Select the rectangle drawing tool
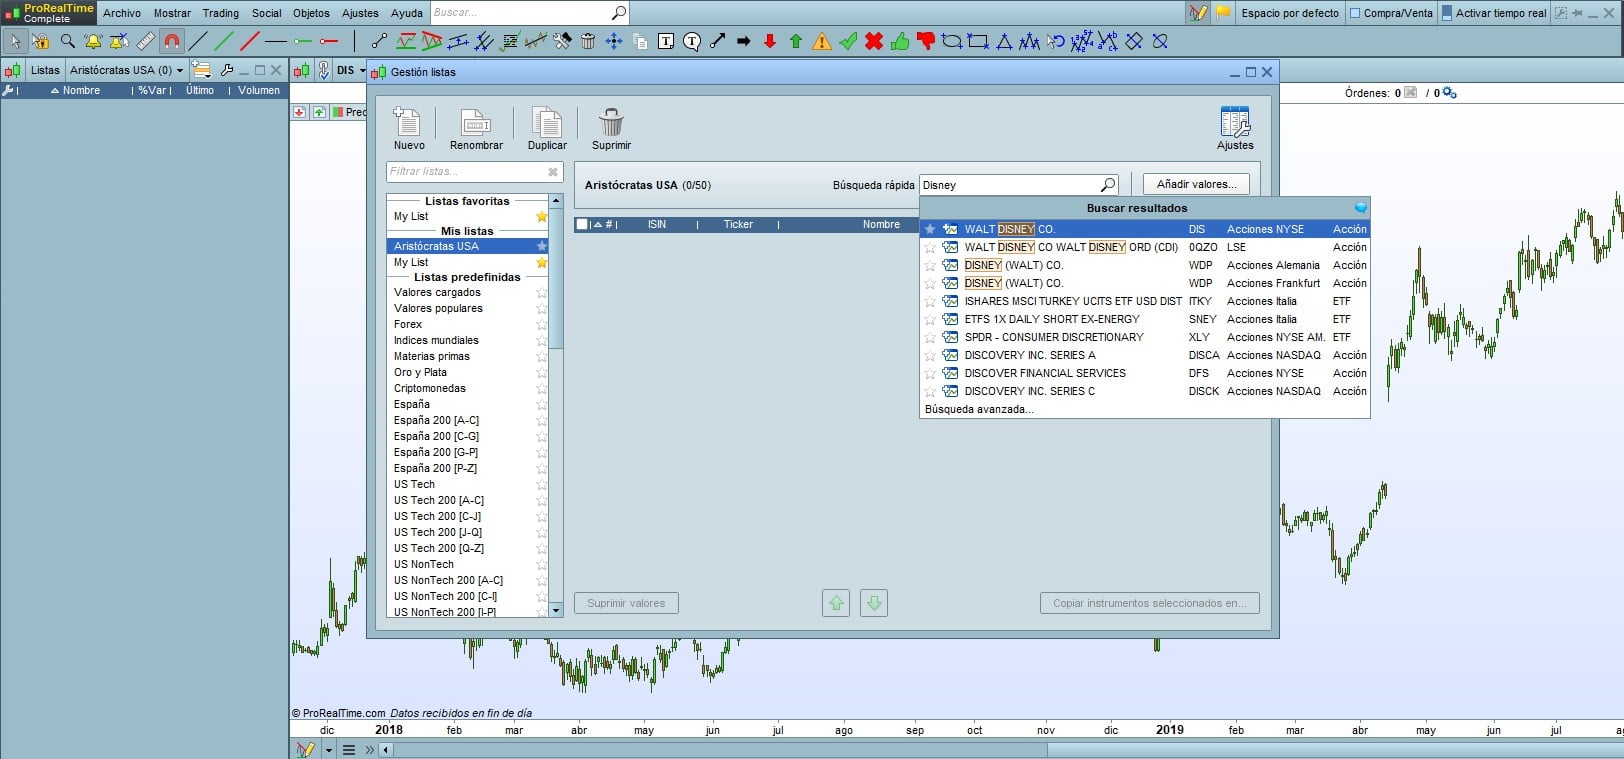Image resolution: width=1624 pixels, height=759 pixels. pos(978,41)
